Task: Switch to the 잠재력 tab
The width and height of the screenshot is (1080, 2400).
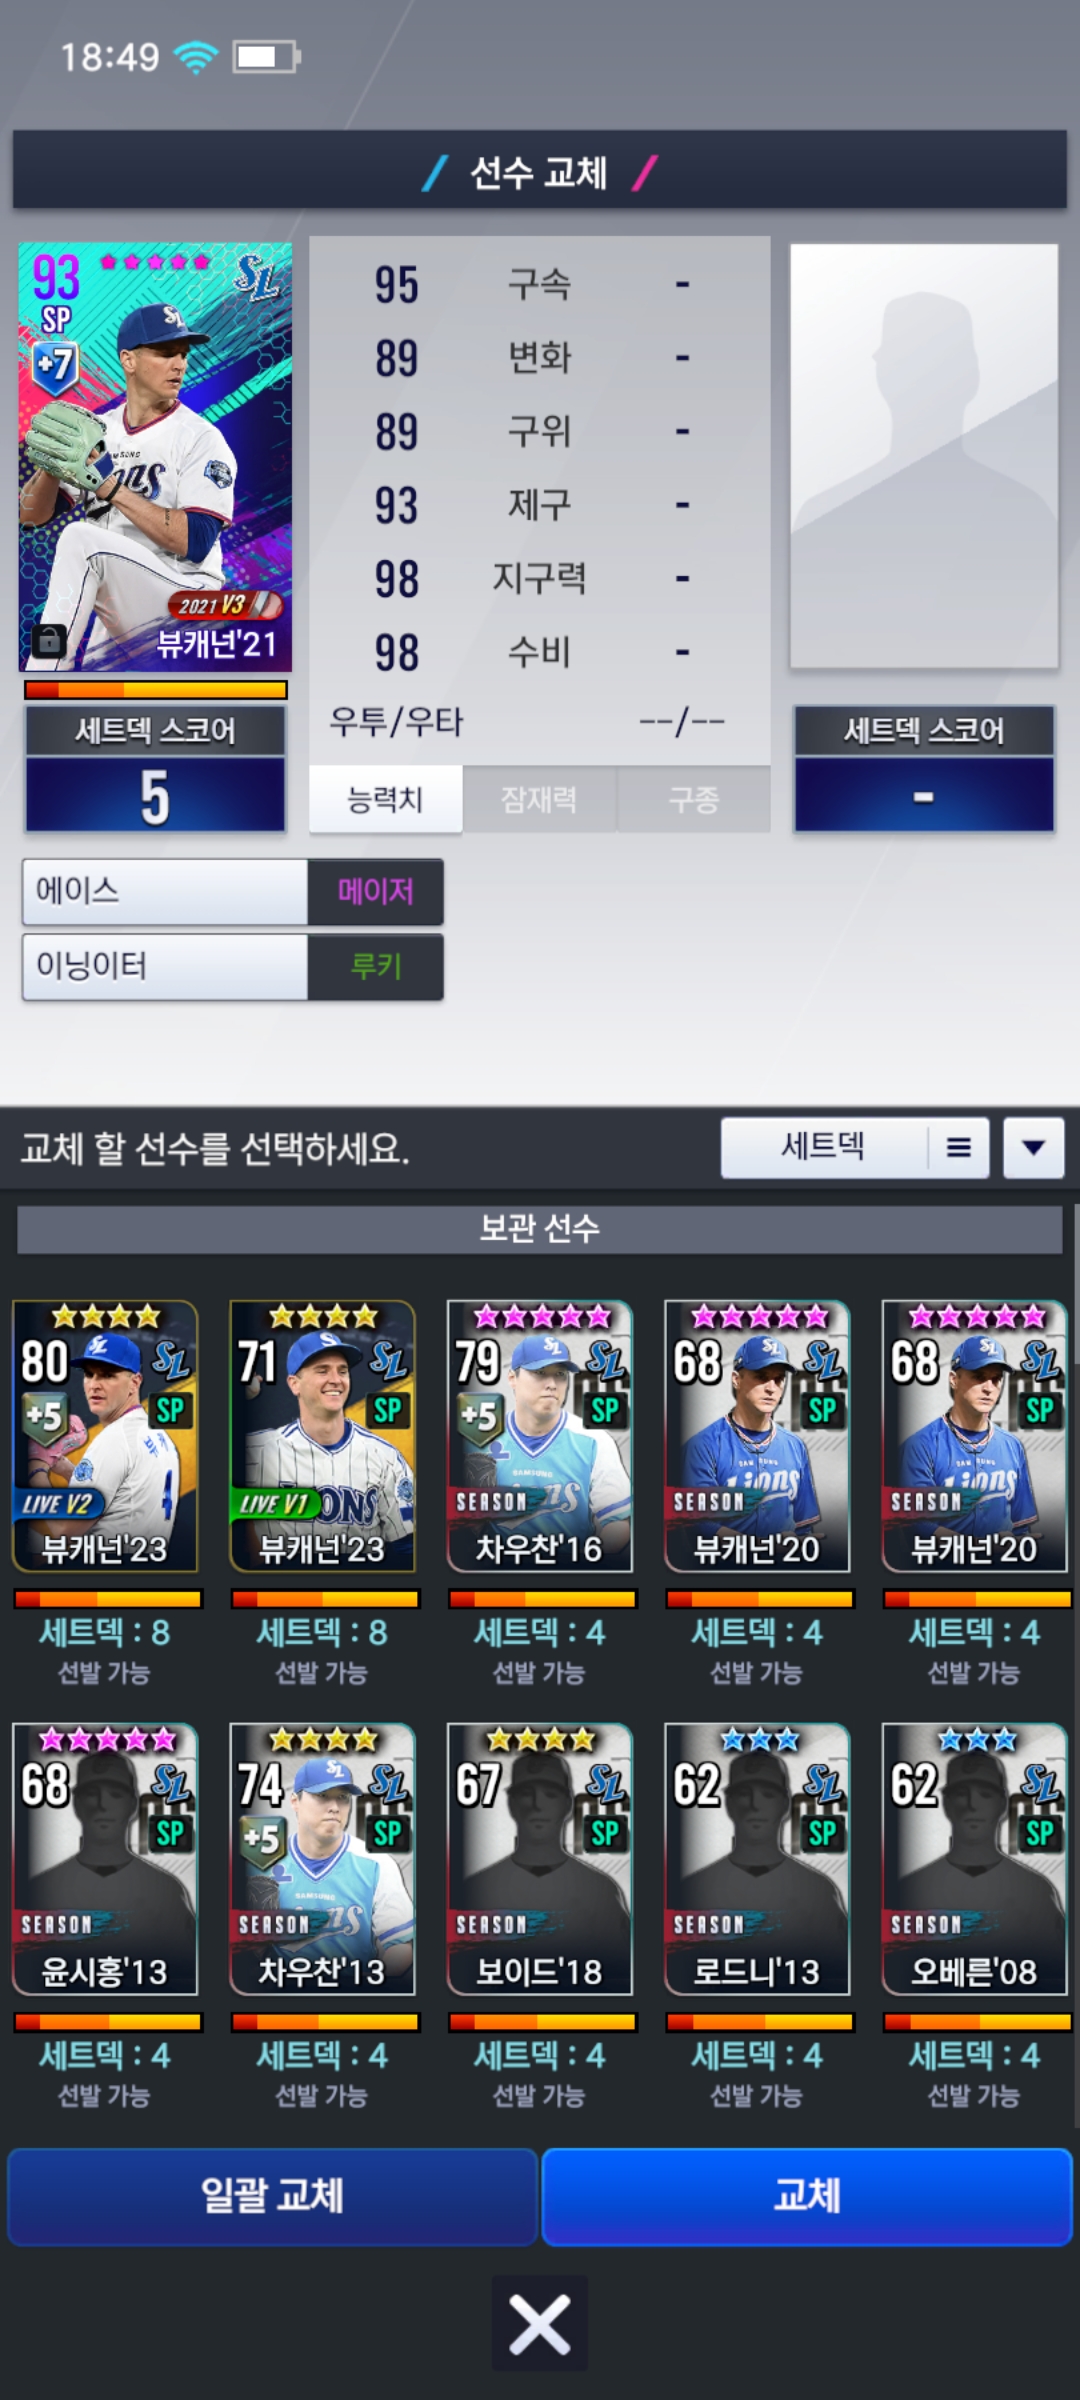Action: (539, 799)
